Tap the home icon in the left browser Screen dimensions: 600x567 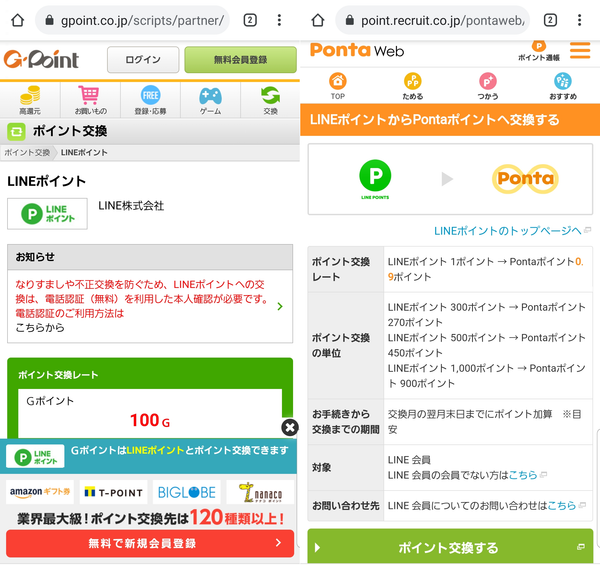tap(18, 20)
